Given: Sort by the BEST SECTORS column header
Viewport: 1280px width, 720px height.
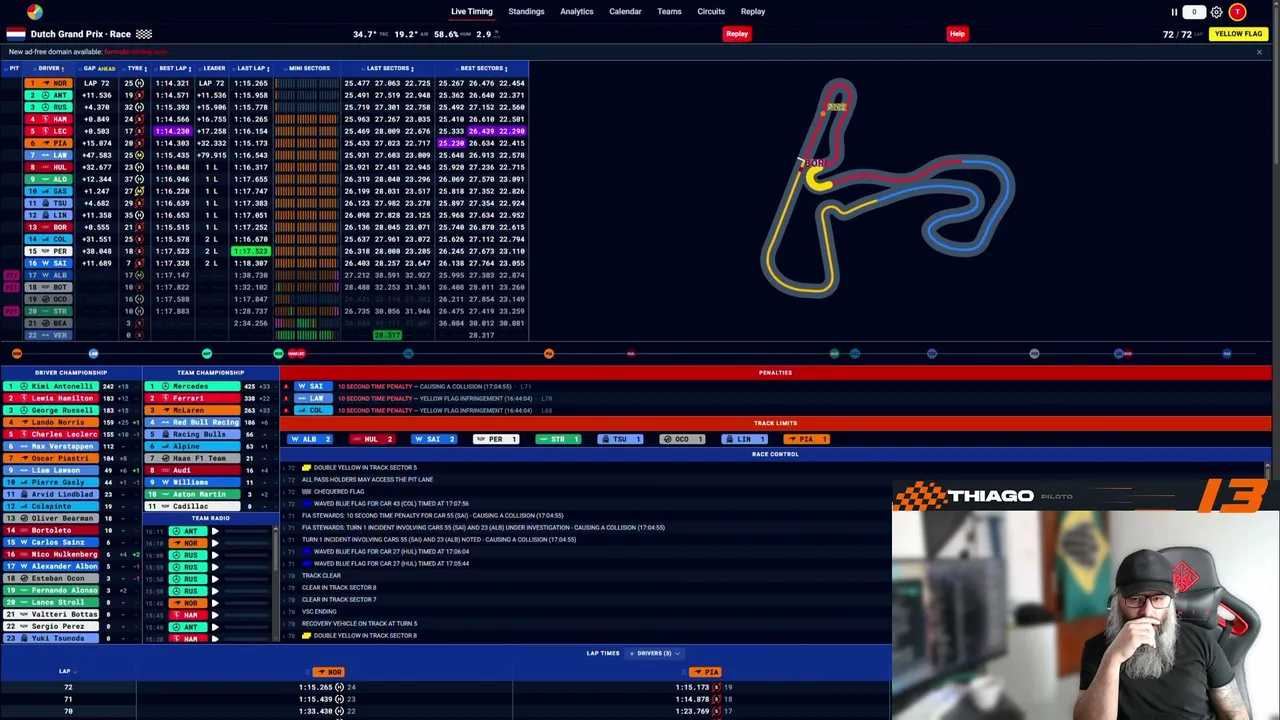Looking at the screenshot, I should tap(483, 68).
